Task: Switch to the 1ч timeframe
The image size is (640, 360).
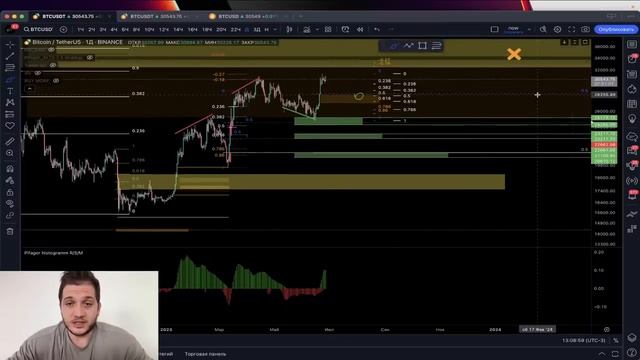Action: 80,29
